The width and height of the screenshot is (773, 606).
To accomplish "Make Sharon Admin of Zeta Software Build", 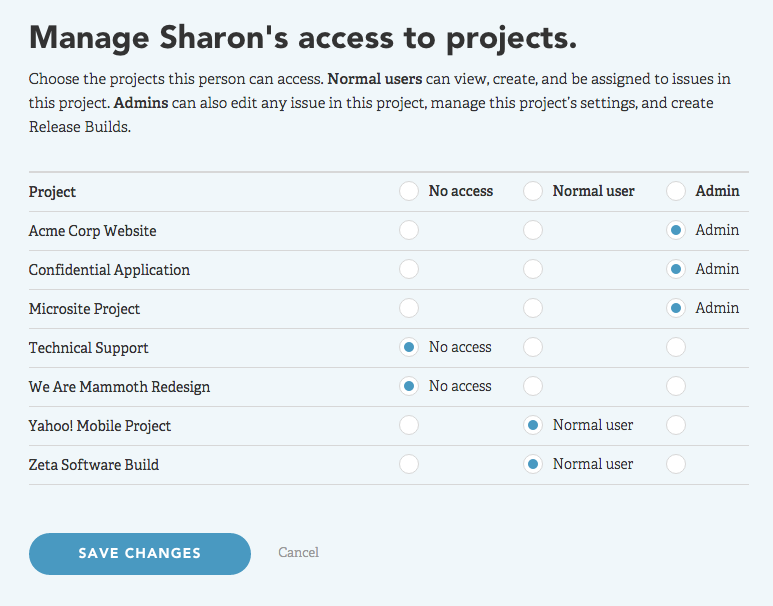I will click(676, 464).
